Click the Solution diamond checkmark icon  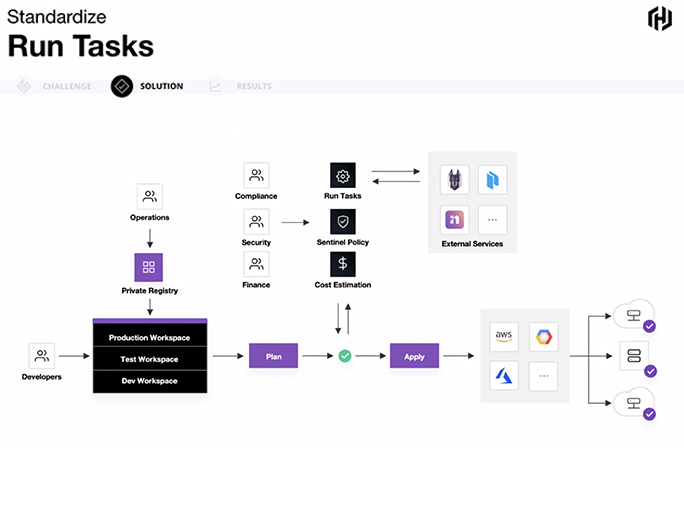[x=122, y=86]
